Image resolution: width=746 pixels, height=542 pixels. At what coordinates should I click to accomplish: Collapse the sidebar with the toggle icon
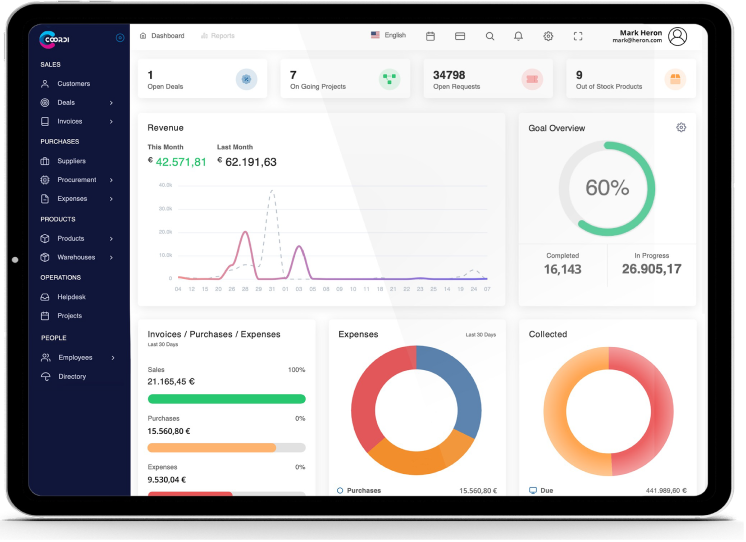(120, 38)
